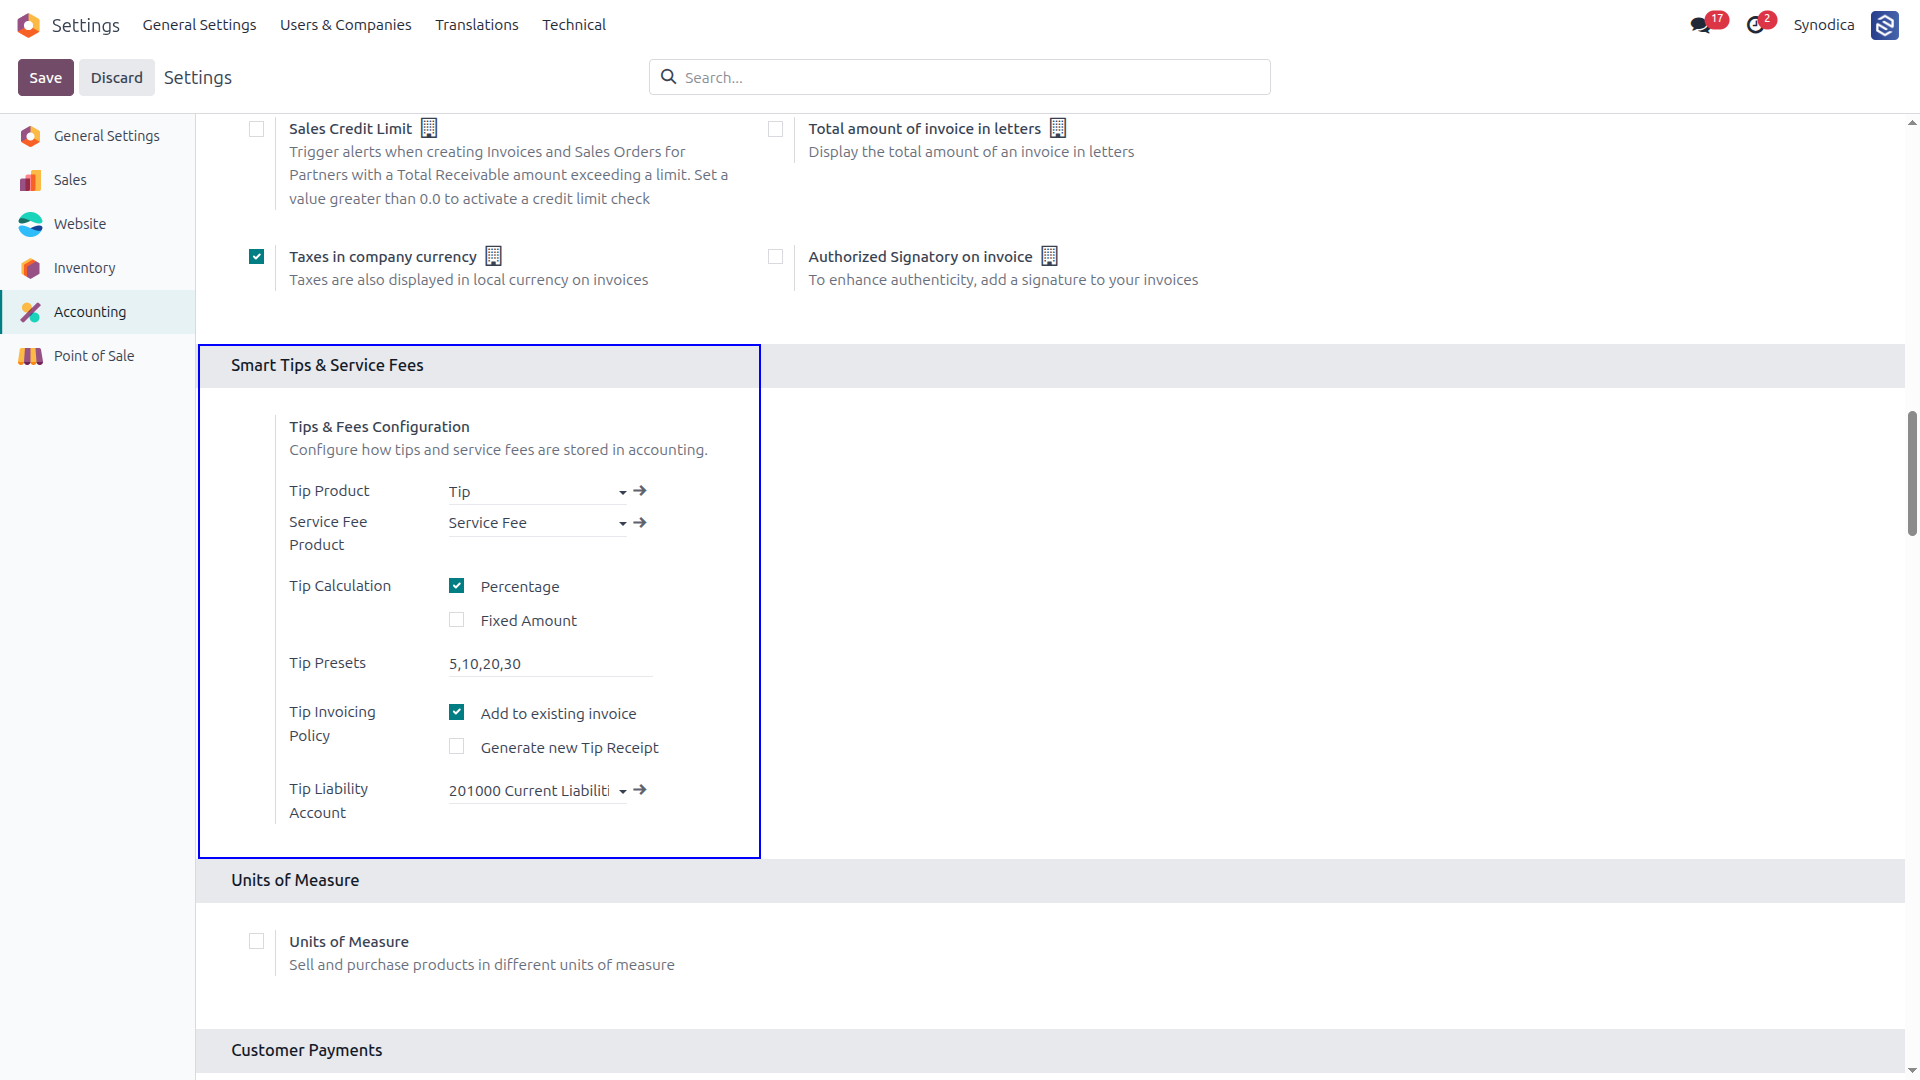The height and width of the screenshot is (1080, 1920).
Task: Click General Settings sidebar icon
Action: (30, 136)
